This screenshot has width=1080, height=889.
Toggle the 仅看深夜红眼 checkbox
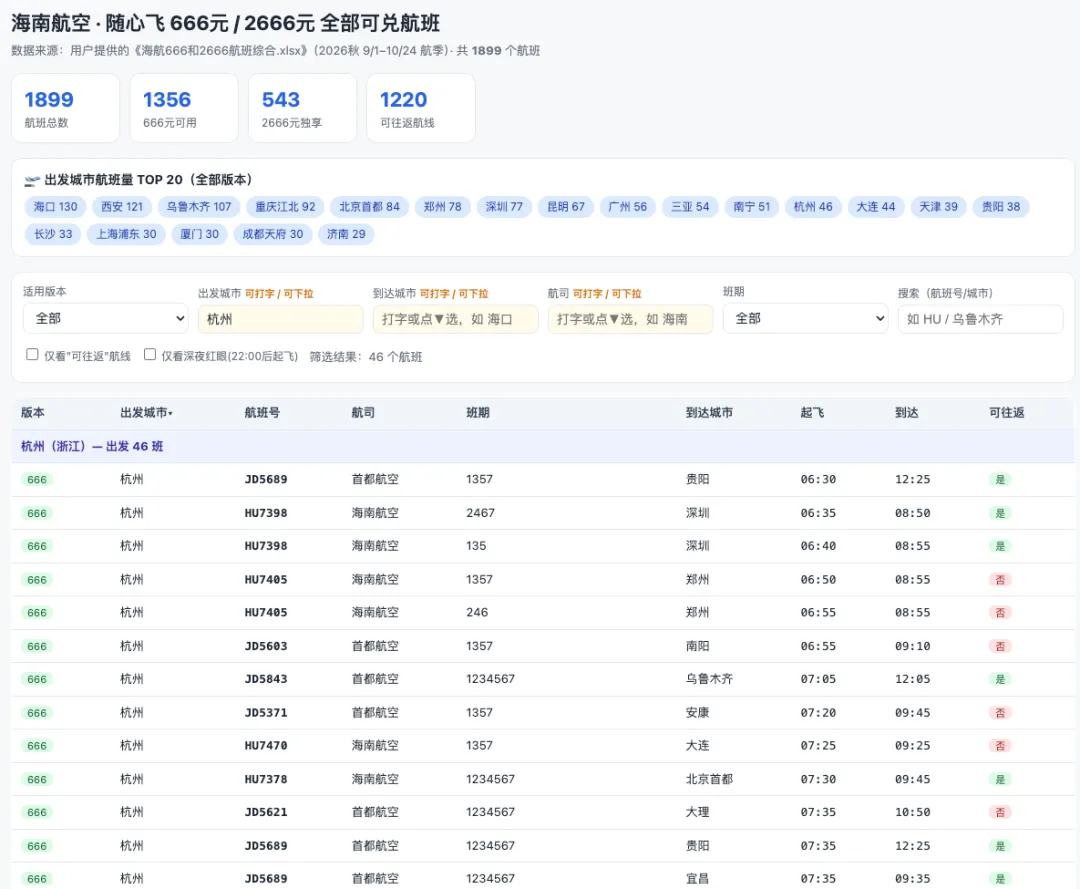click(x=149, y=355)
